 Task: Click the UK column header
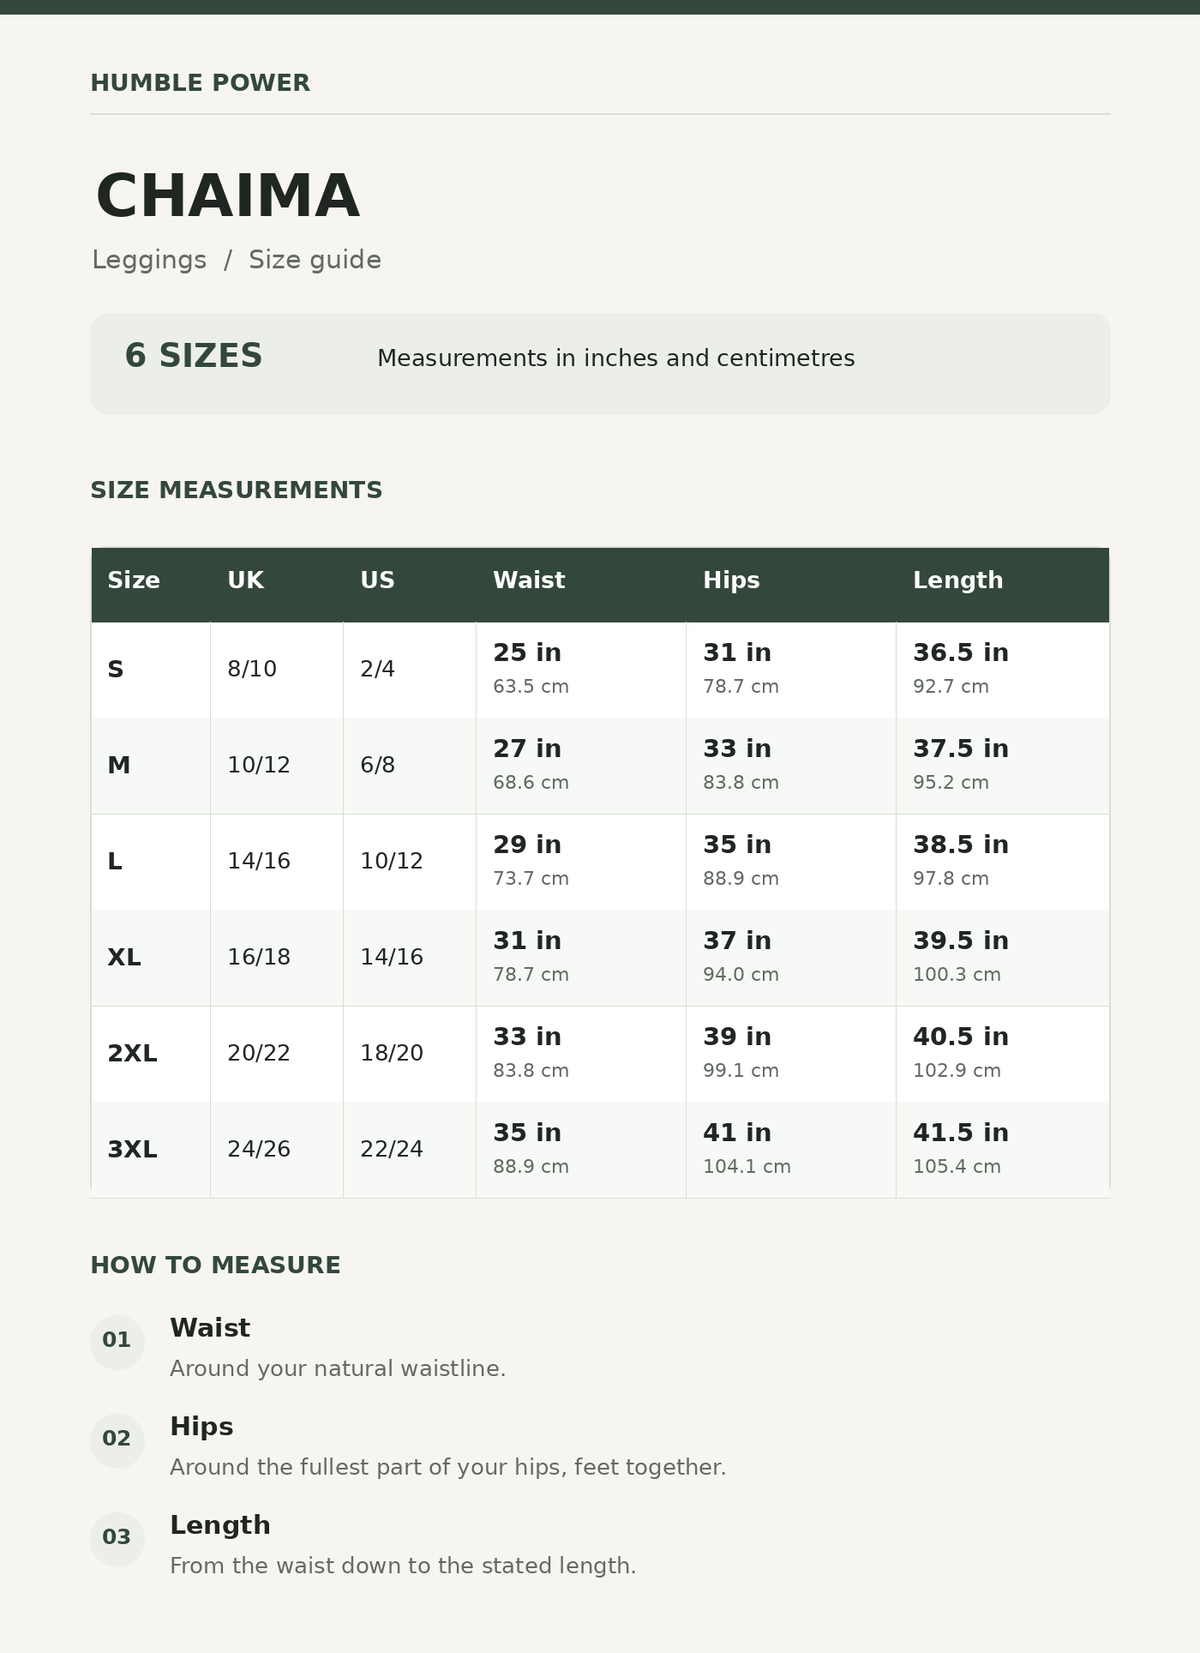[x=245, y=580]
